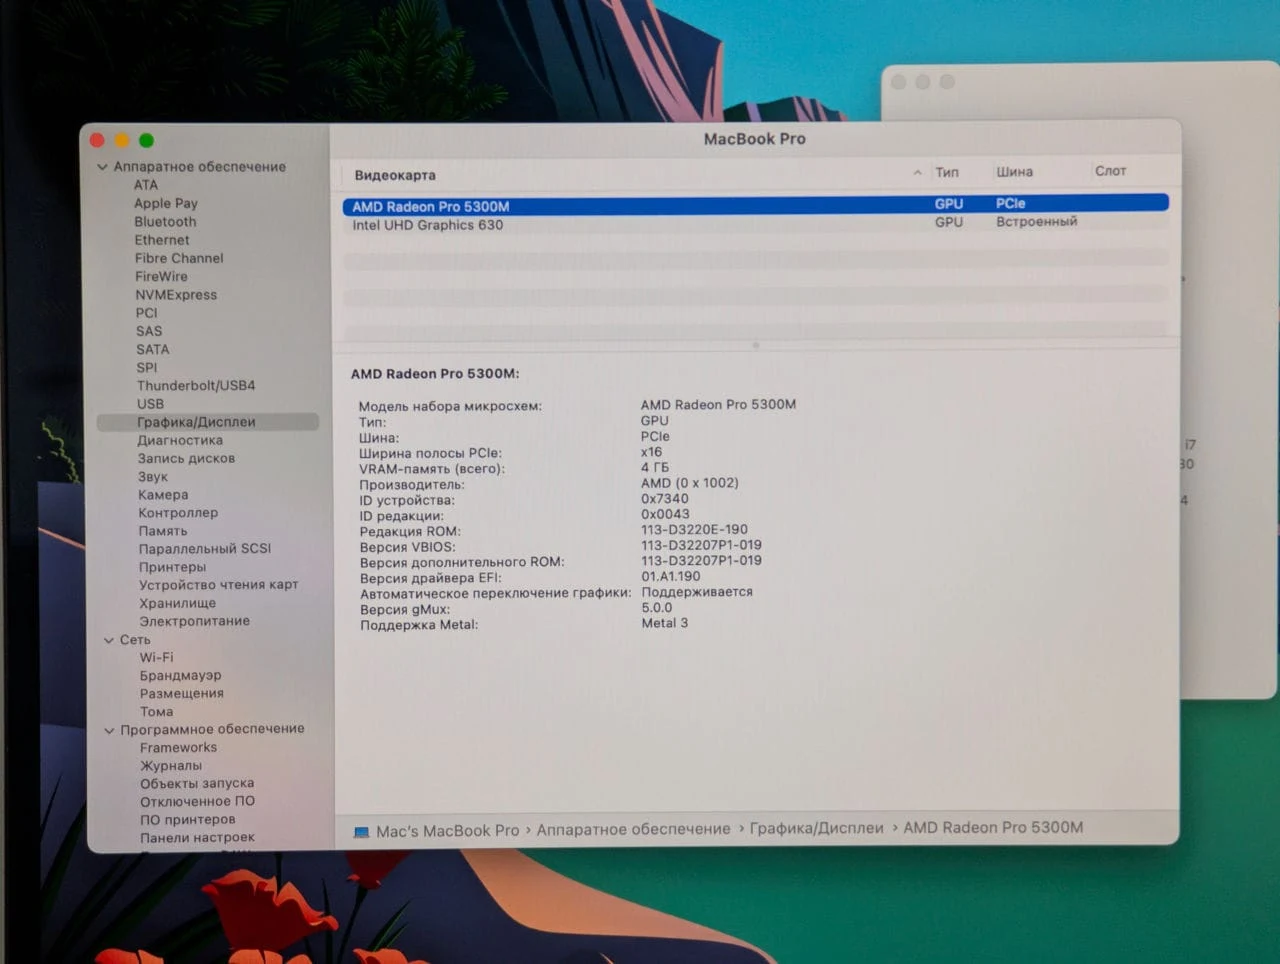1280x964 pixels.
Task: Select the PCI sidebar entry
Action: pyautogui.click(x=147, y=313)
